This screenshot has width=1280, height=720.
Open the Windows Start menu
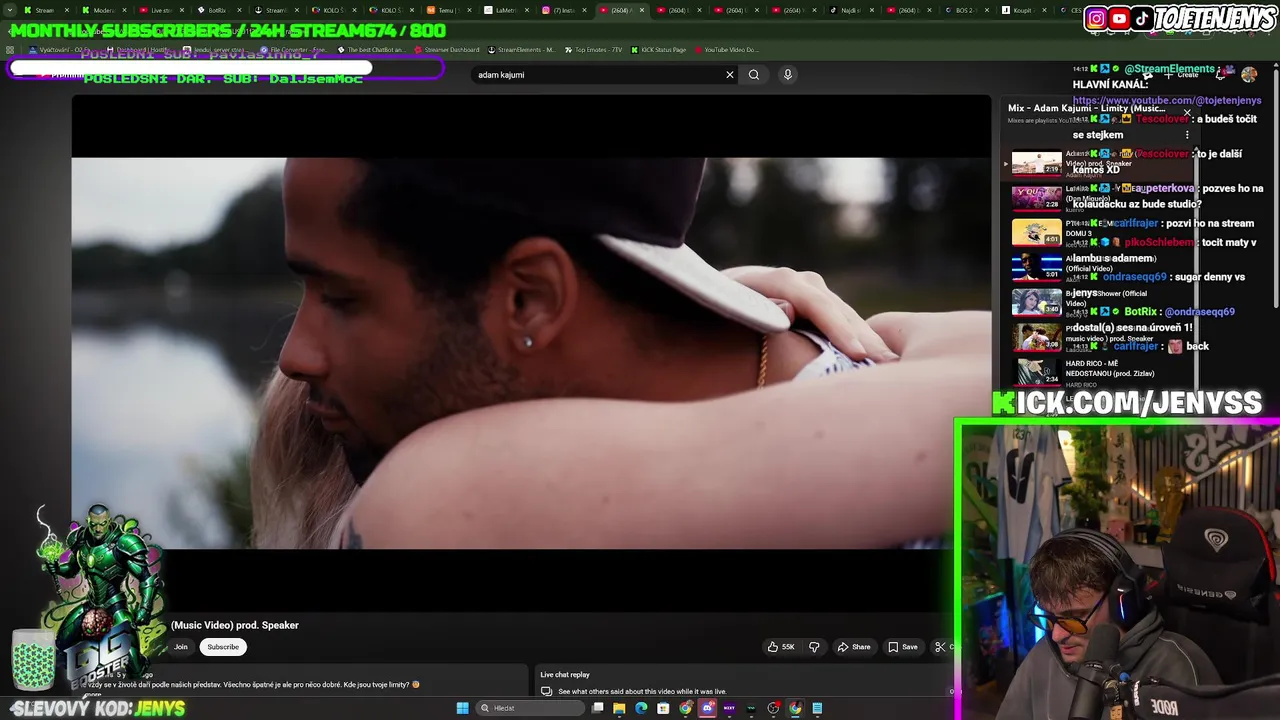click(462, 708)
